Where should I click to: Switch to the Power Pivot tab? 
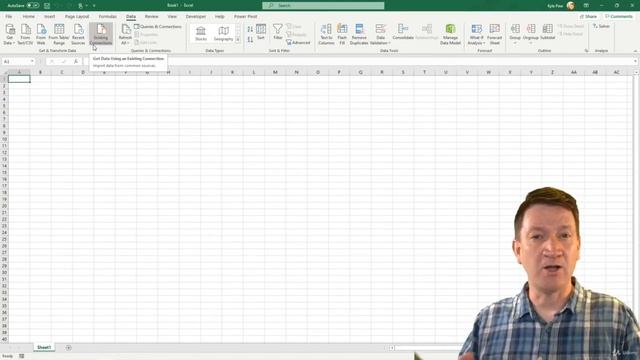tap(245, 16)
